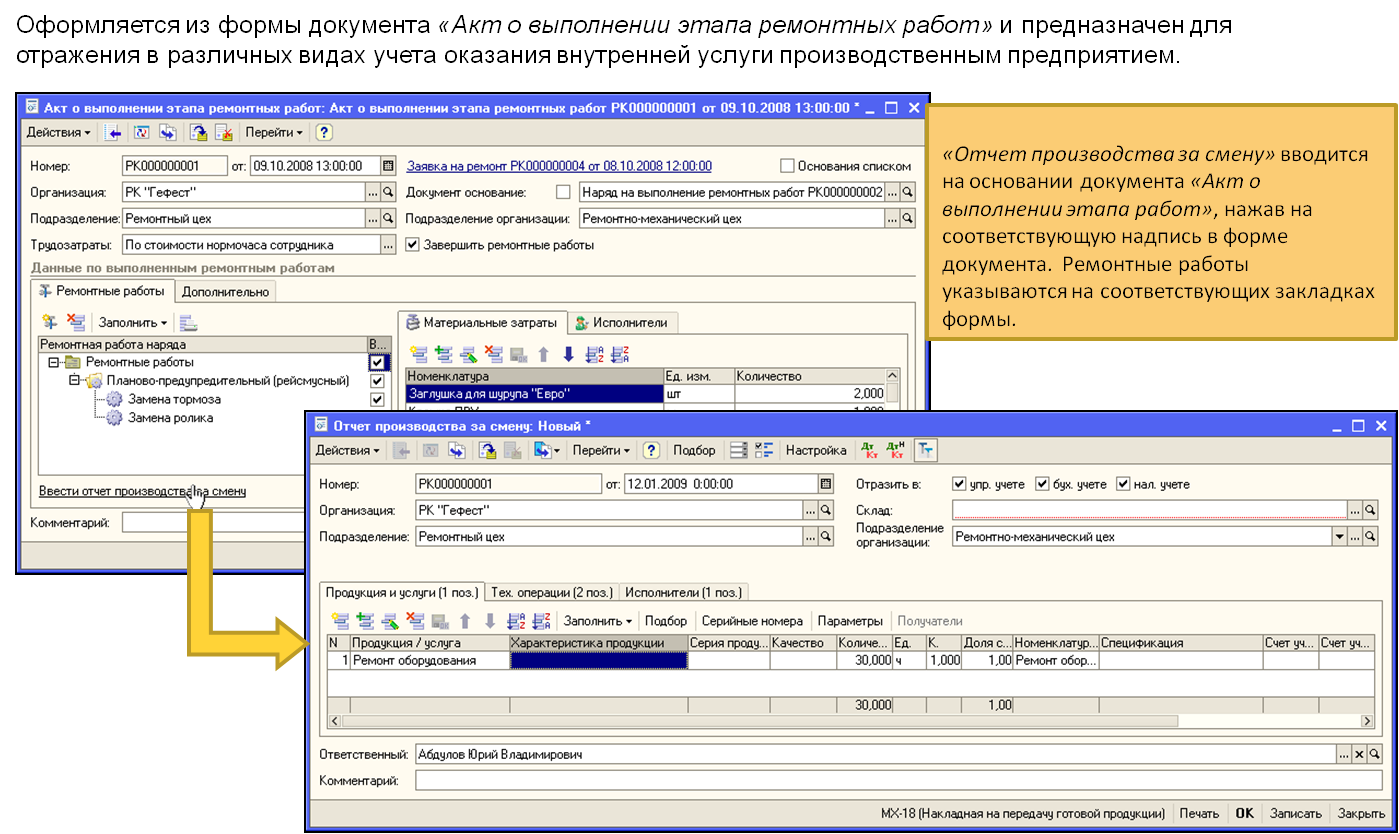Open calendar picker next to 12.01.2009 date

pos(825,484)
